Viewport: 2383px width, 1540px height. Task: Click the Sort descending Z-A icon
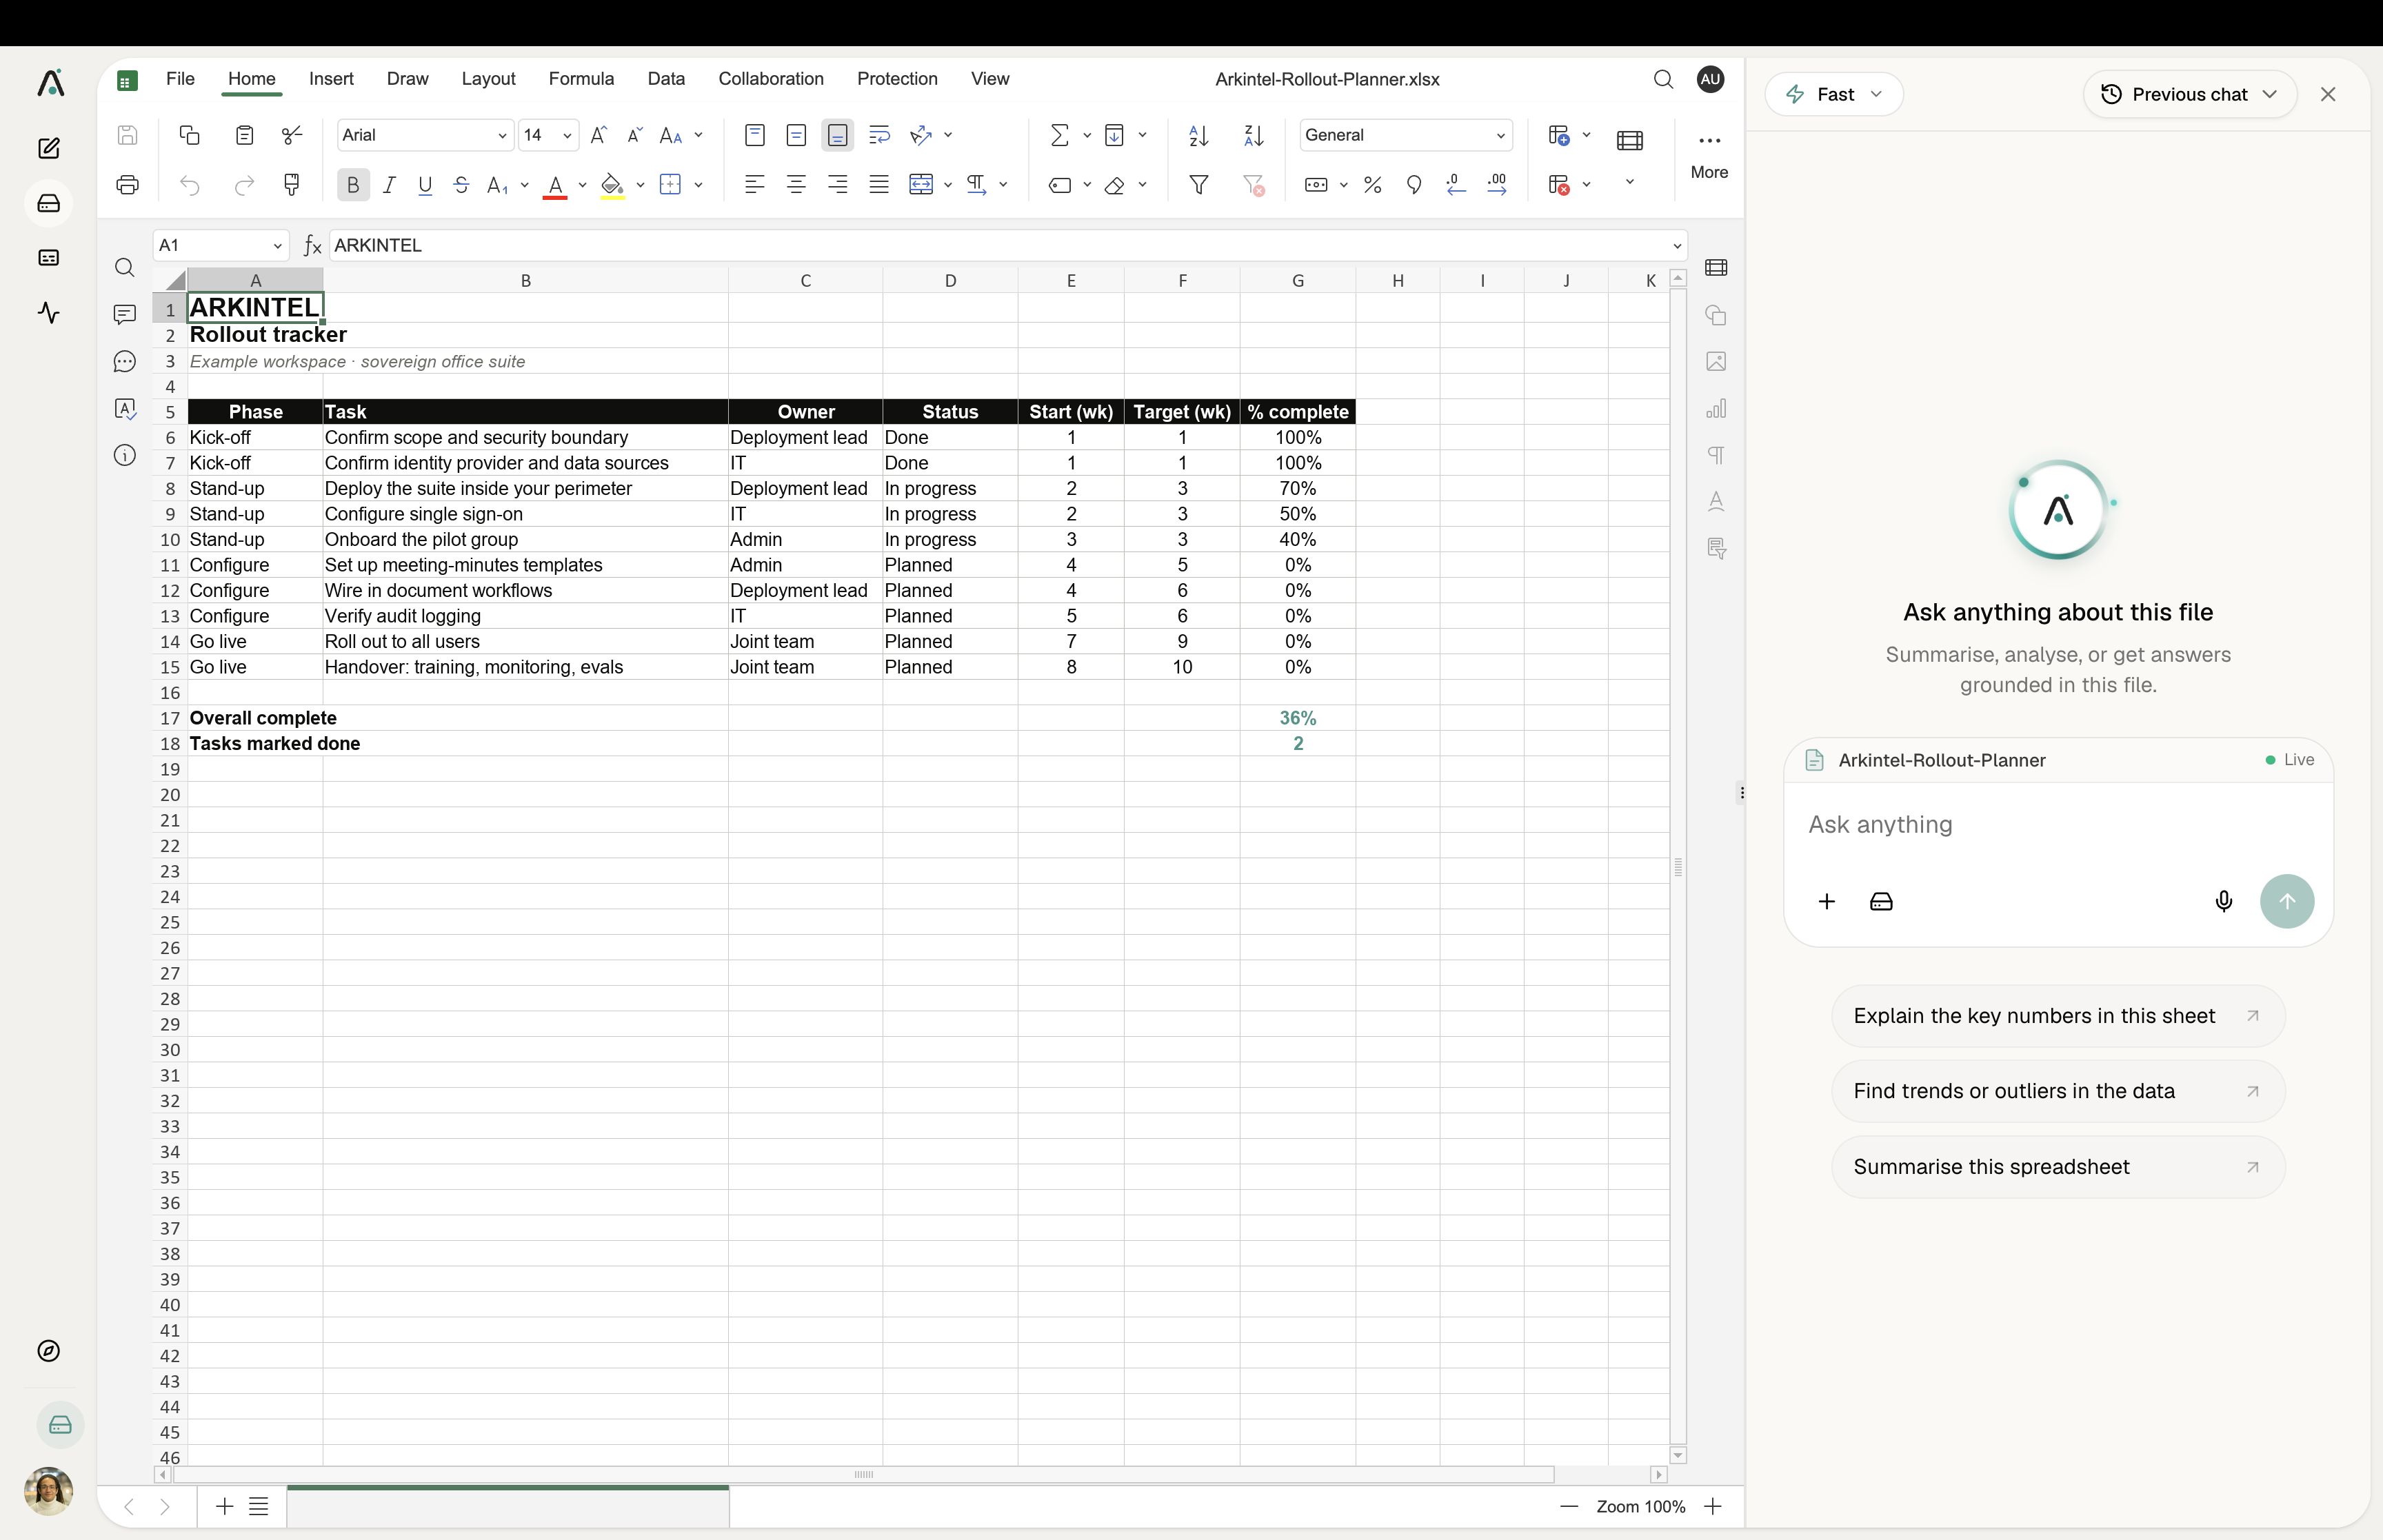tap(1253, 135)
